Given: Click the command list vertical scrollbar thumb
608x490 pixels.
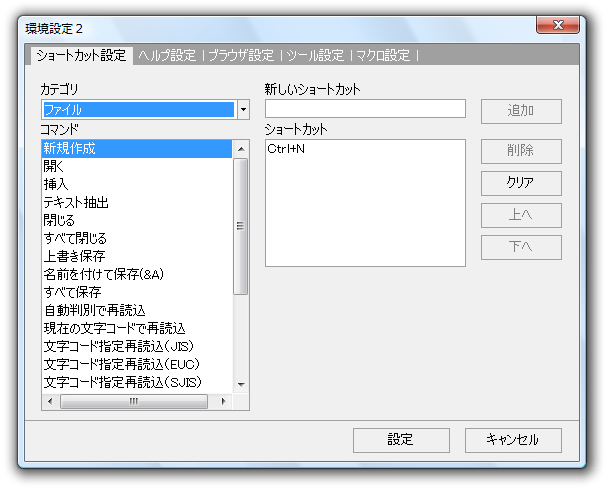Looking at the screenshot, I should coord(241,226).
